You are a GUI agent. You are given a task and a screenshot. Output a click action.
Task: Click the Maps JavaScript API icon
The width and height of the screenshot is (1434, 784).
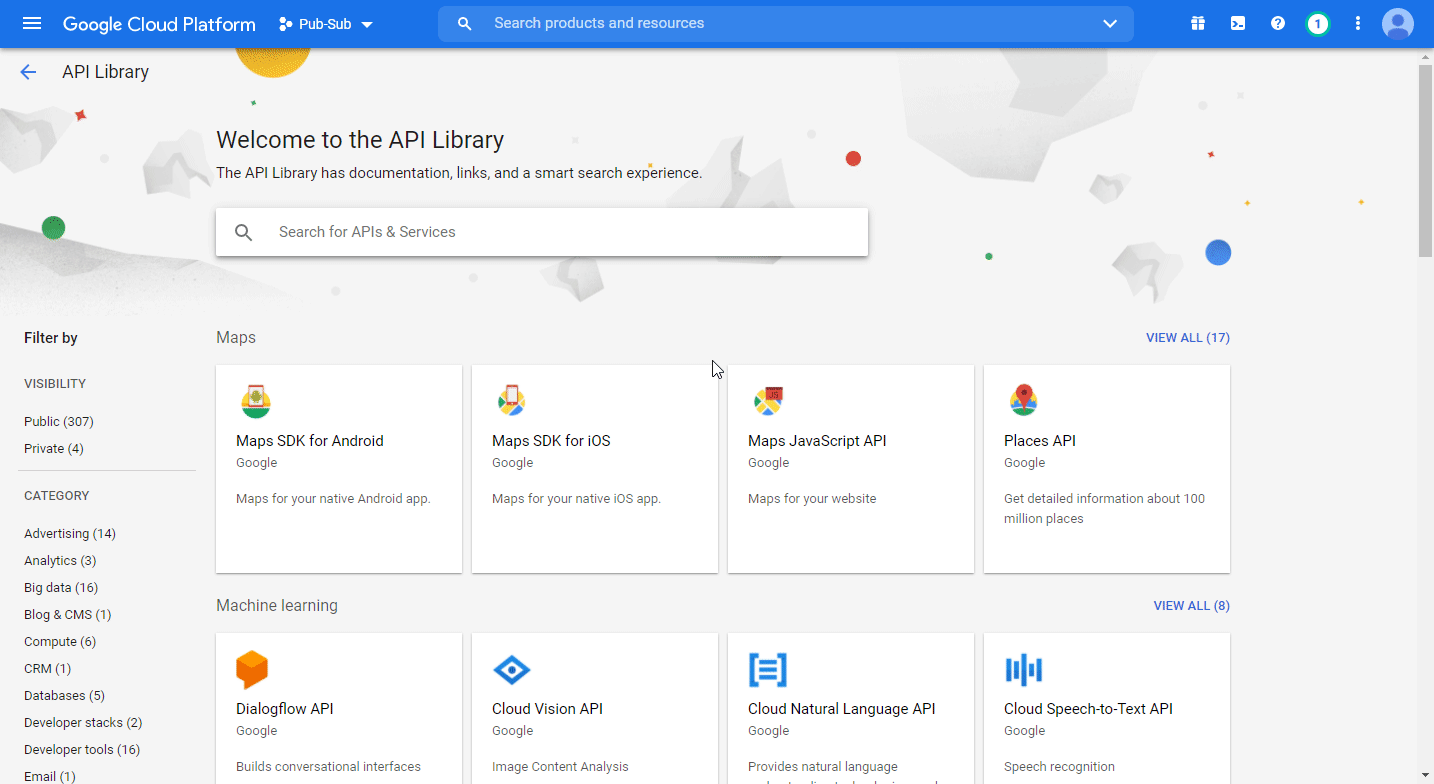coord(768,401)
